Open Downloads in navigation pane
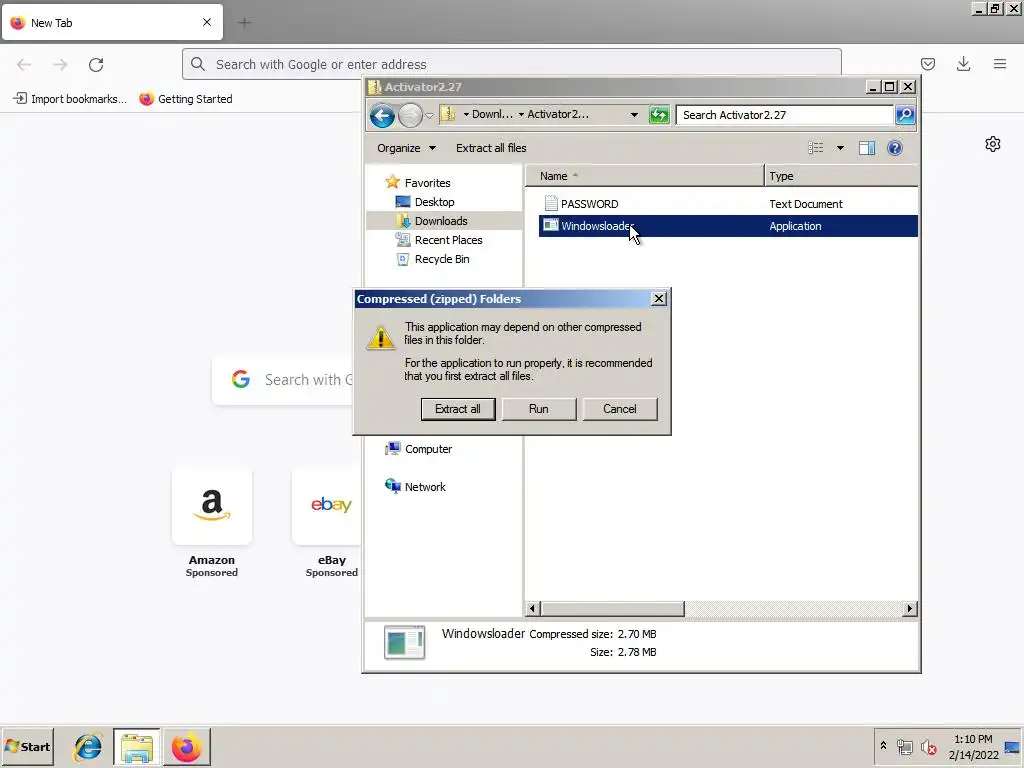1024x768 pixels. [x=441, y=221]
